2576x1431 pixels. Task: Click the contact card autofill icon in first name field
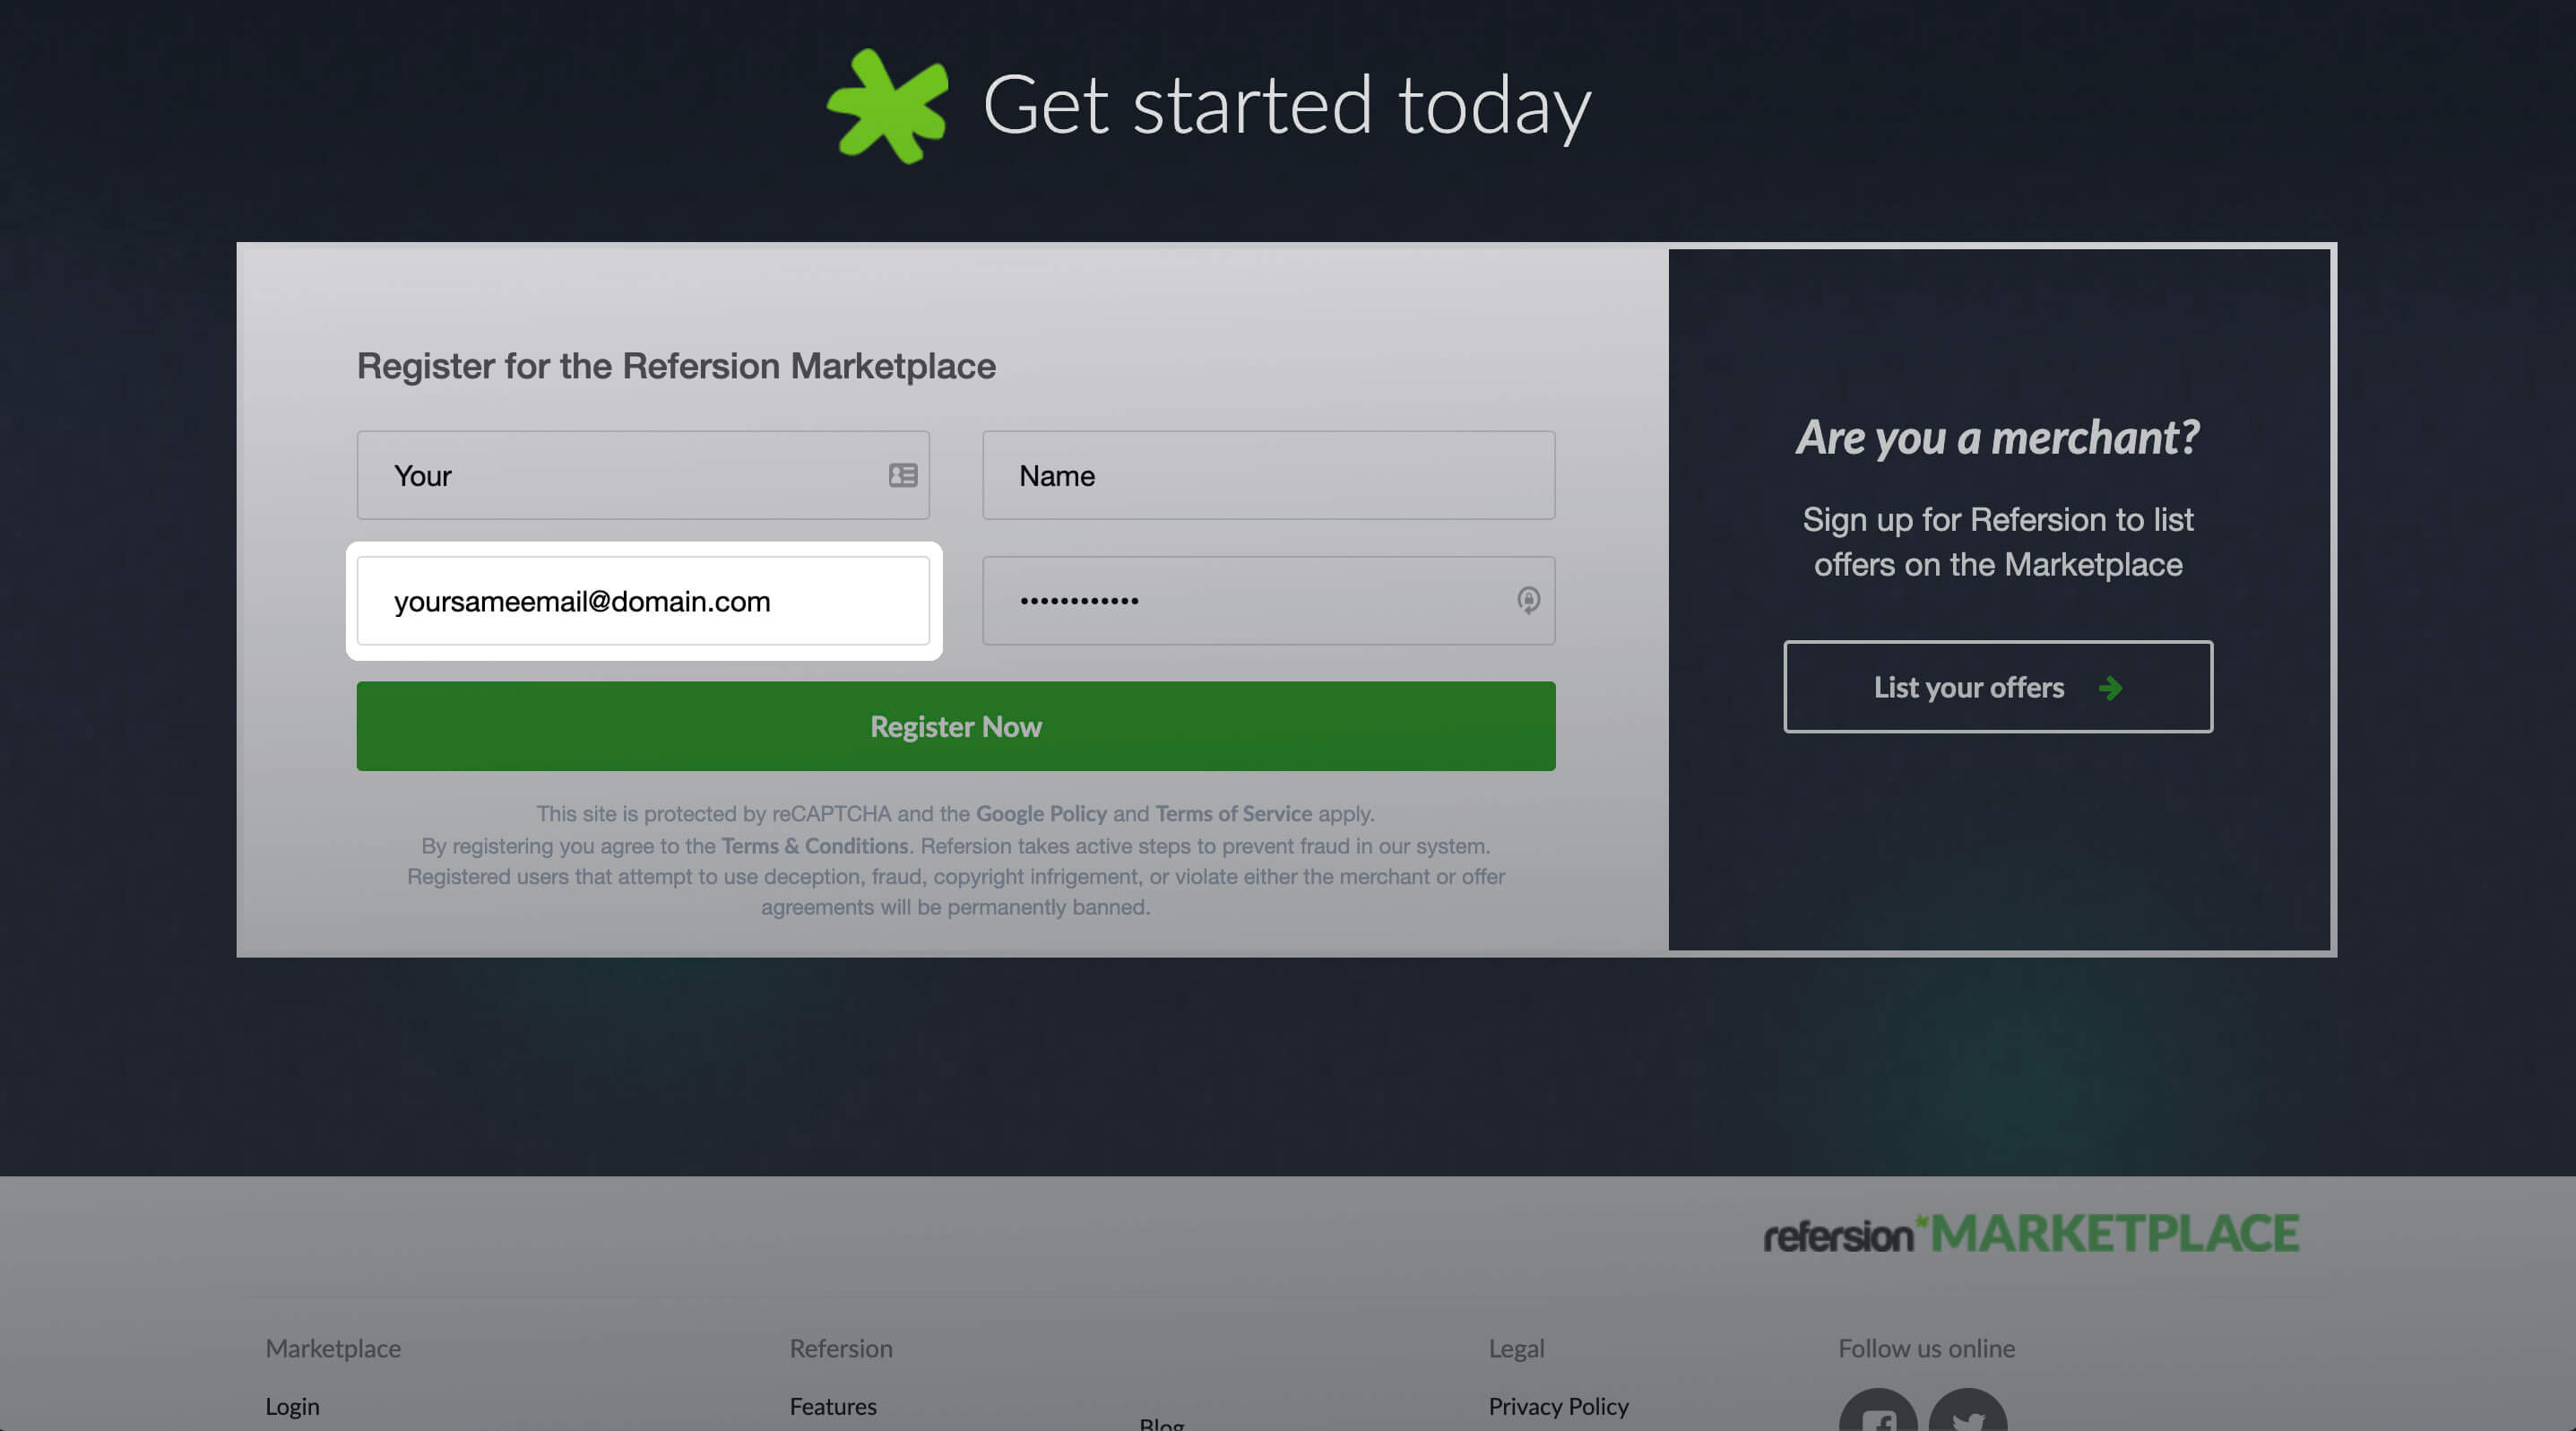click(x=903, y=475)
